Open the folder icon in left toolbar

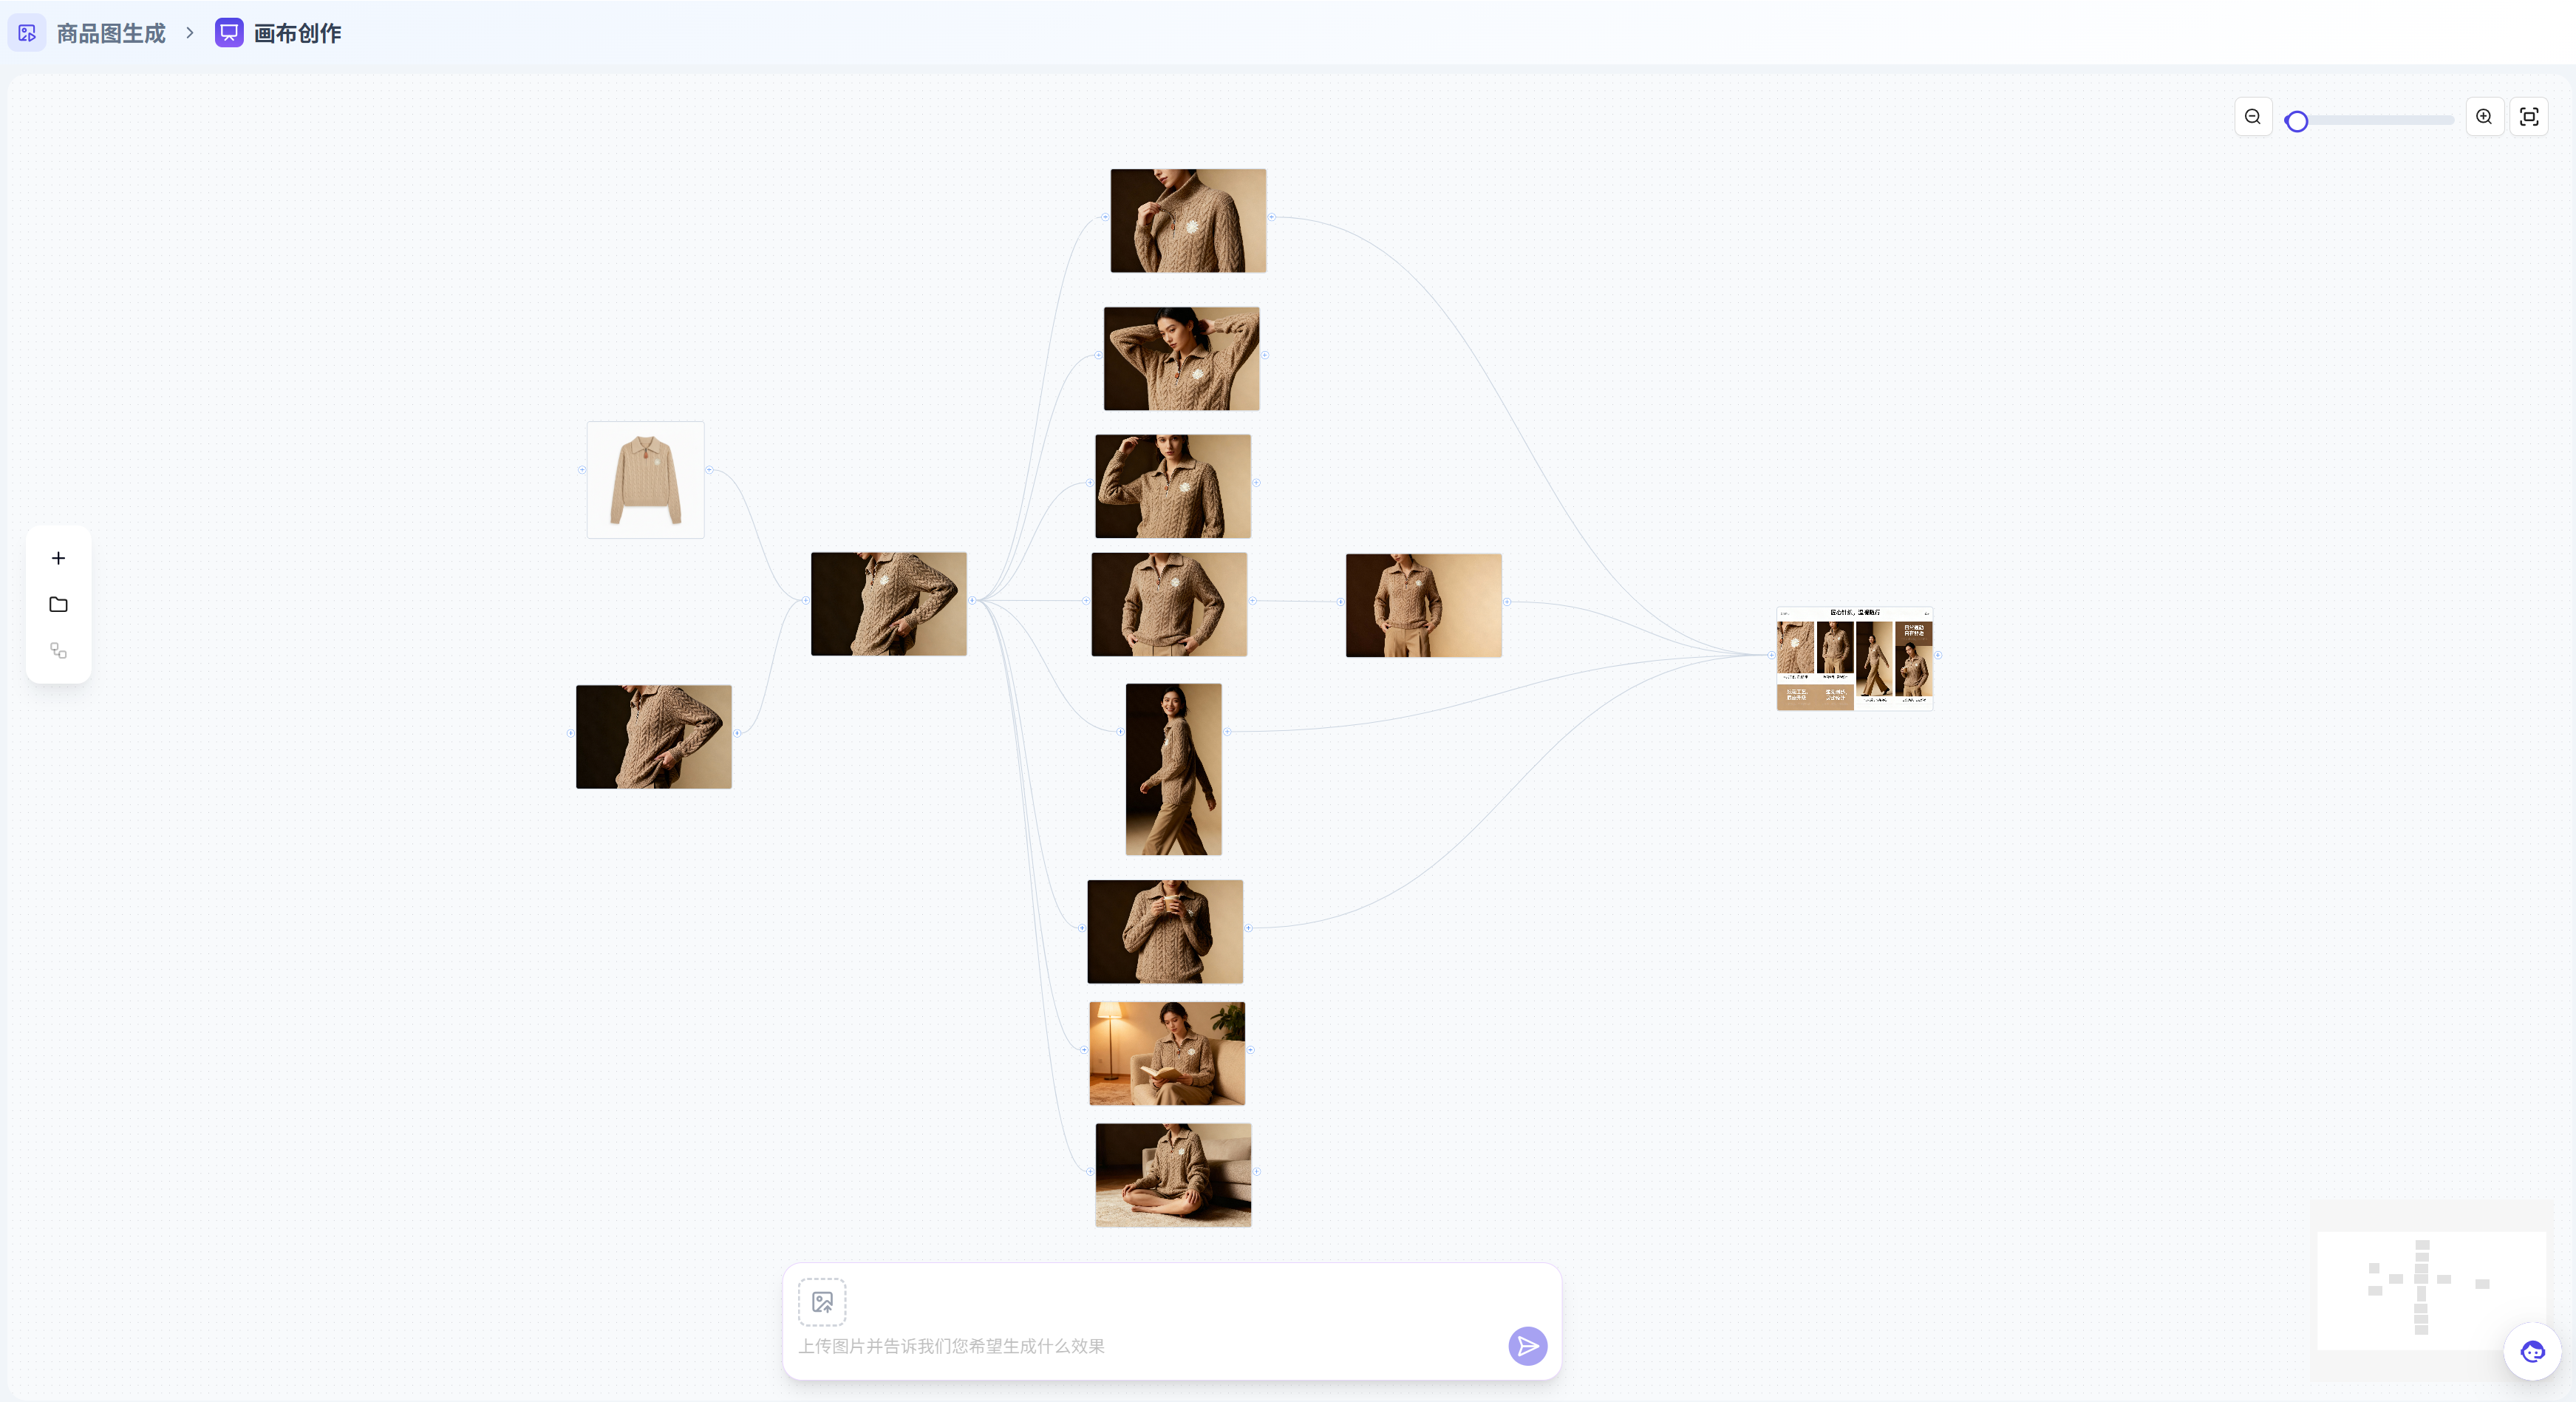pyautogui.click(x=58, y=604)
